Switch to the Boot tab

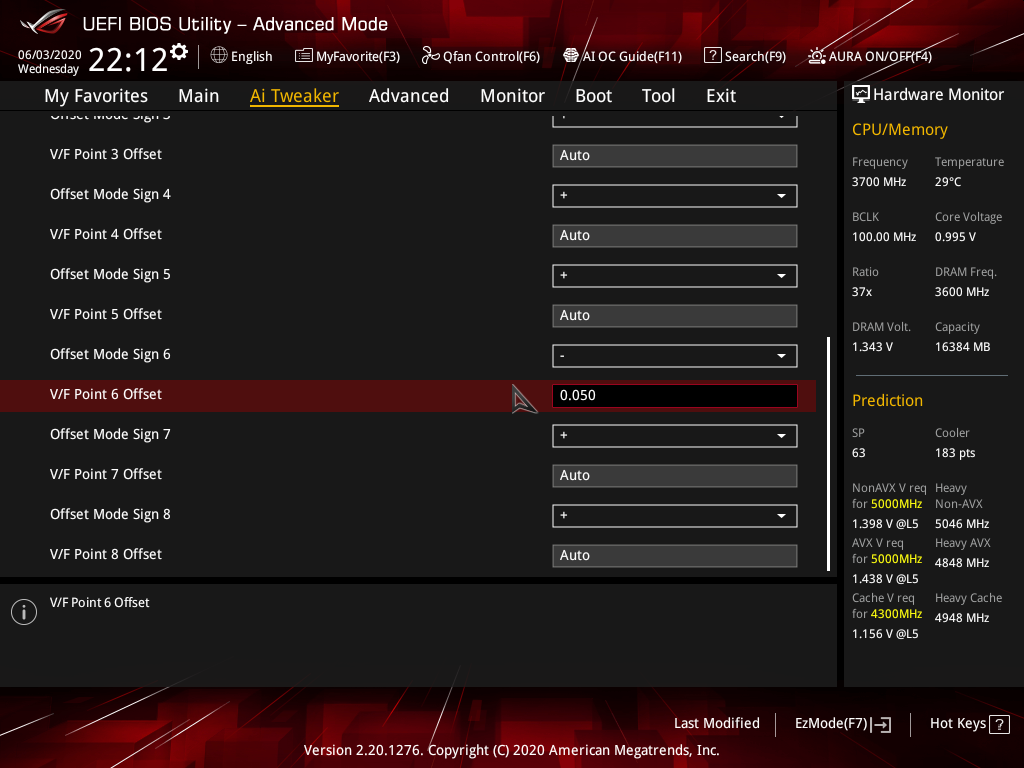coord(593,95)
